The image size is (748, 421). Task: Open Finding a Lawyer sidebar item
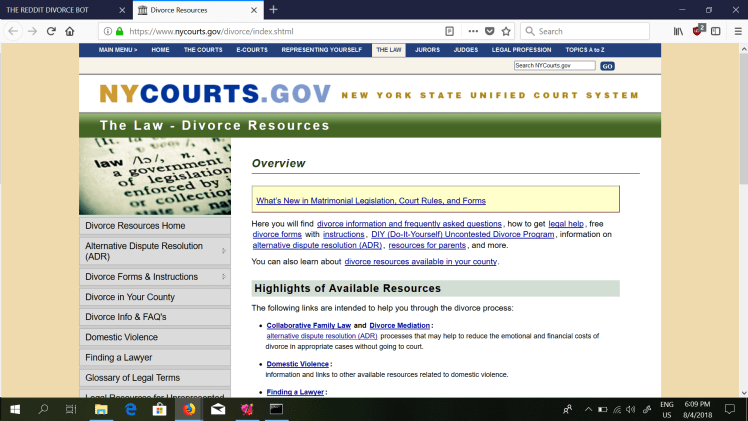(155, 358)
